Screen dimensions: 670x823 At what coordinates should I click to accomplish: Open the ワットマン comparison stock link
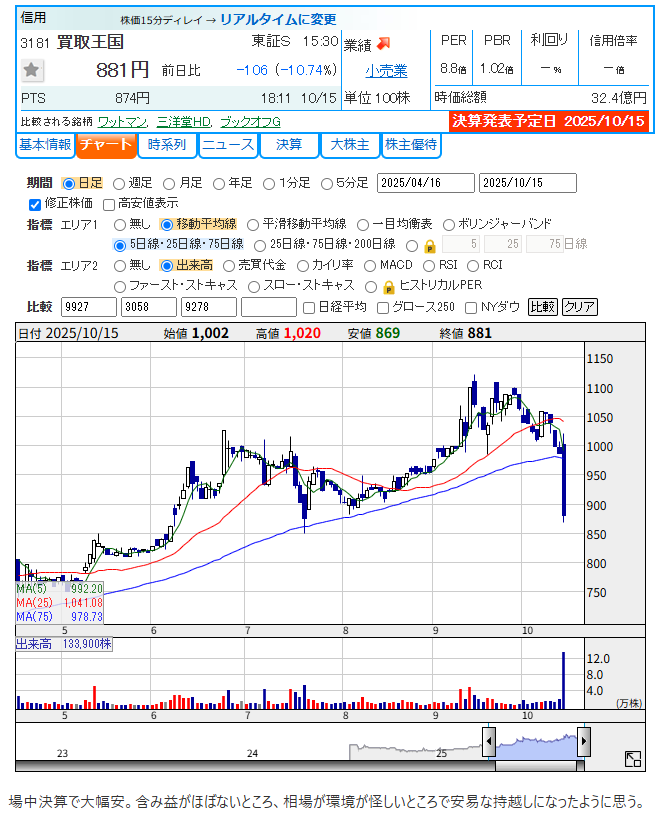pyautogui.click(x=122, y=122)
